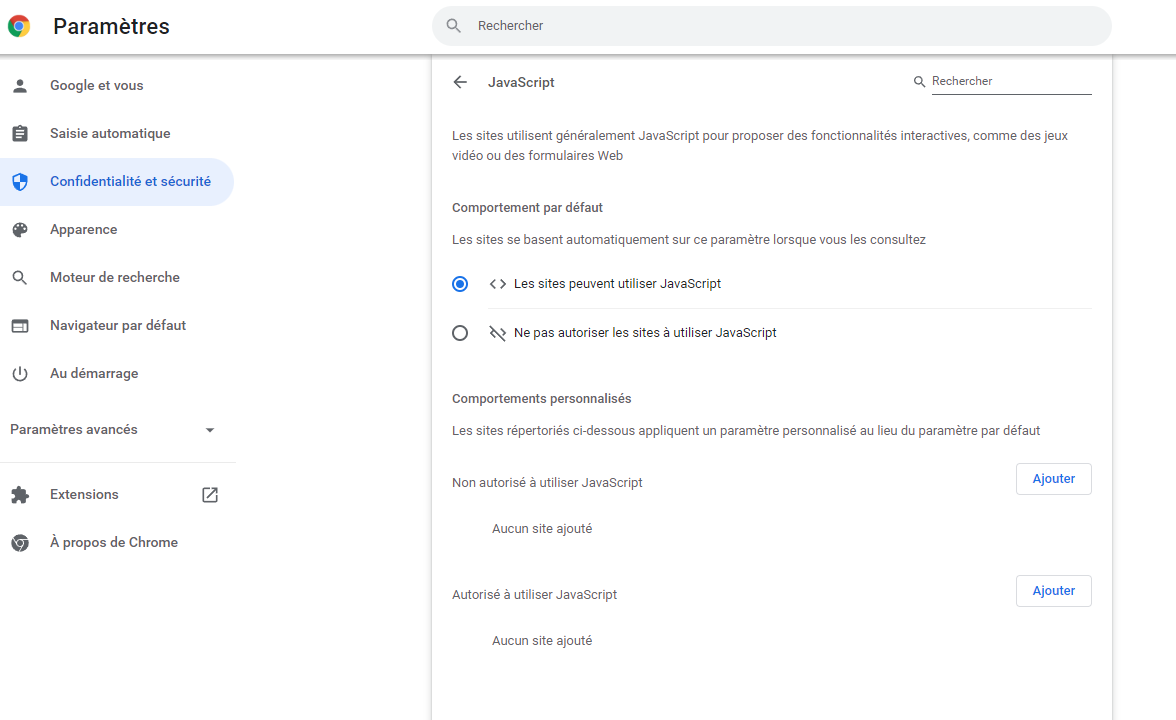Add a site under Non autorisé à utiliser JavaScript

coord(1053,479)
